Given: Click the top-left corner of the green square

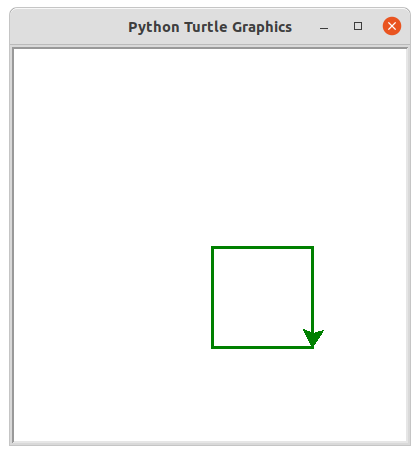Looking at the screenshot, I should pyautogui.click(x=212, y=247).
